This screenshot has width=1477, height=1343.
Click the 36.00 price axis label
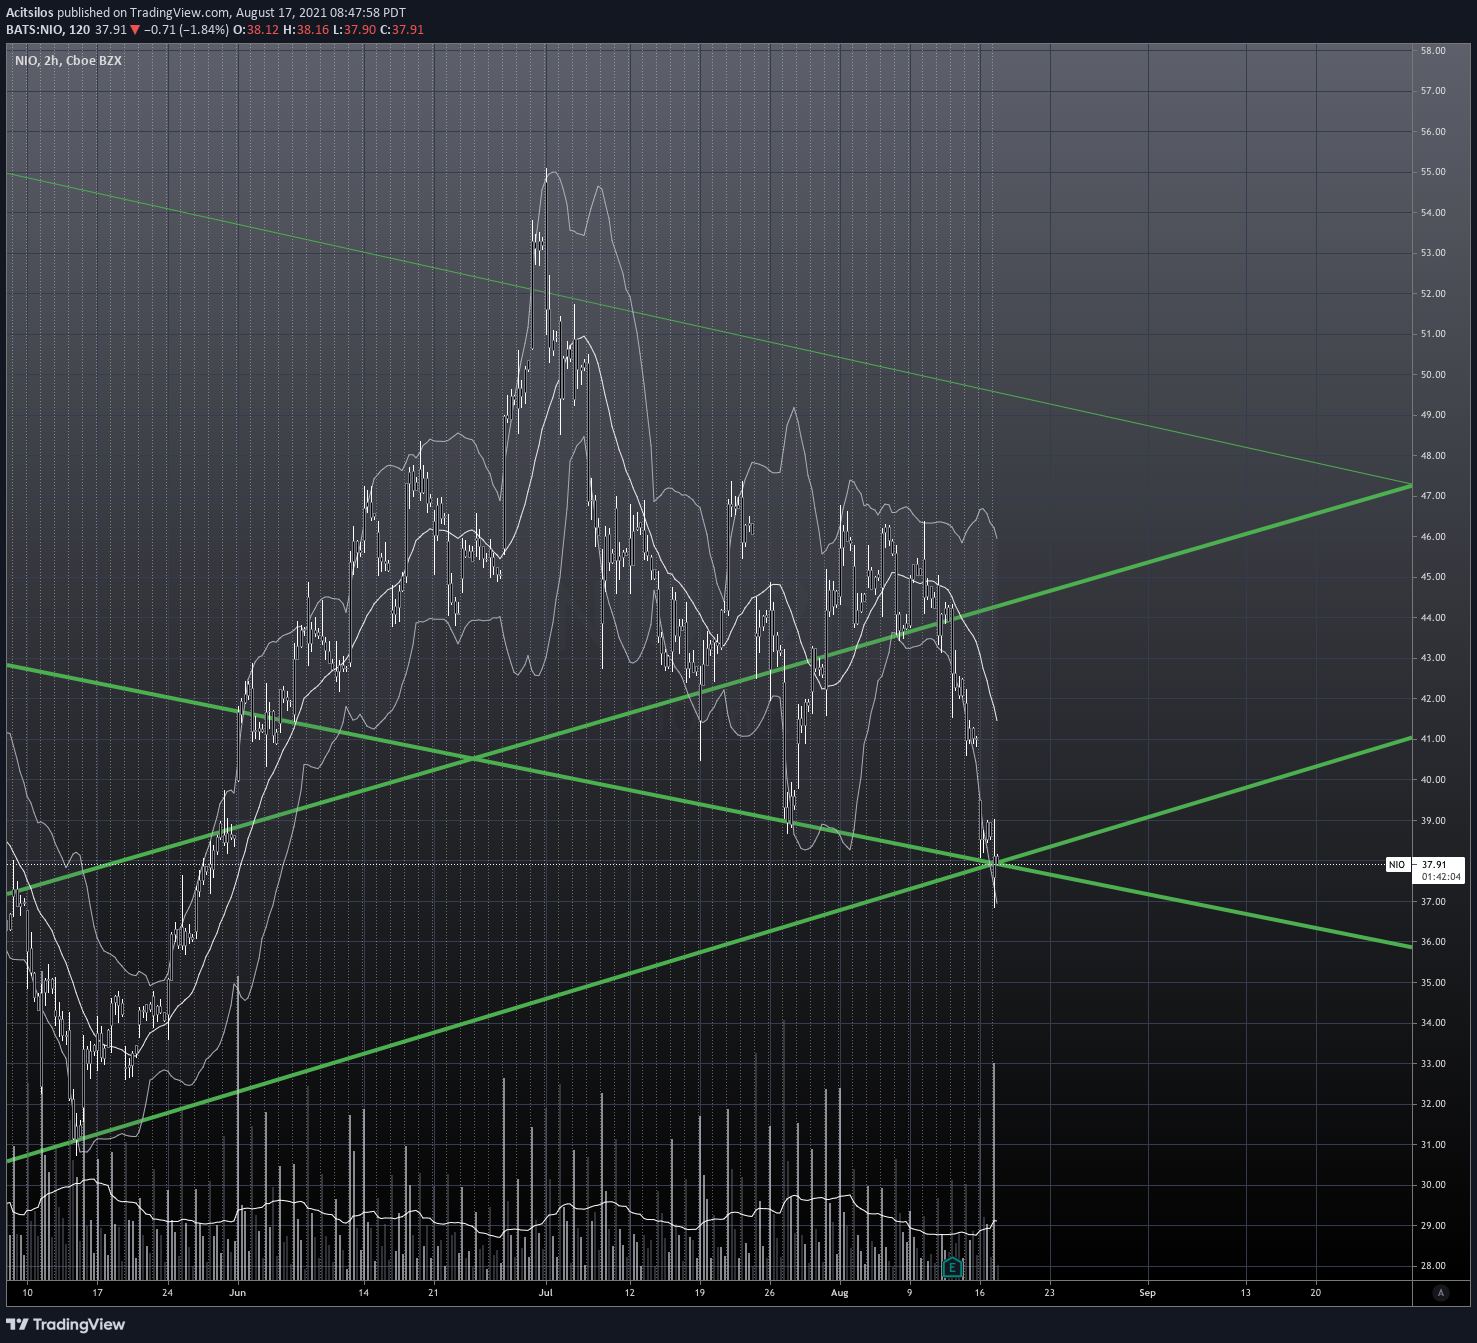tap(1433, 942)
